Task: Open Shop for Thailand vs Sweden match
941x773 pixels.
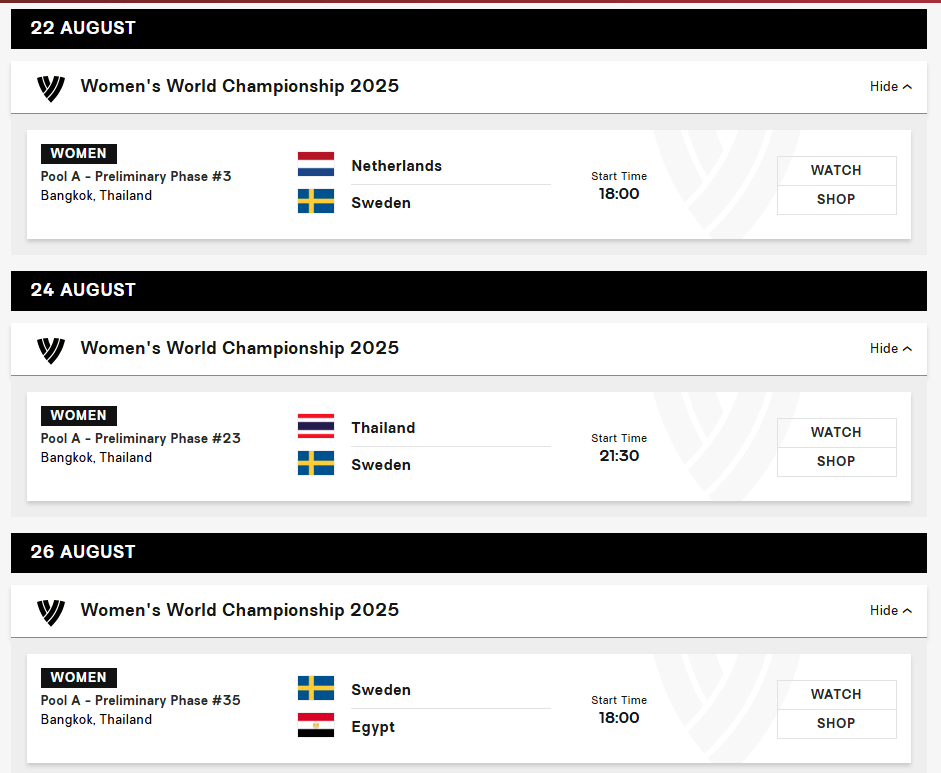Action: tap(836, 462)
